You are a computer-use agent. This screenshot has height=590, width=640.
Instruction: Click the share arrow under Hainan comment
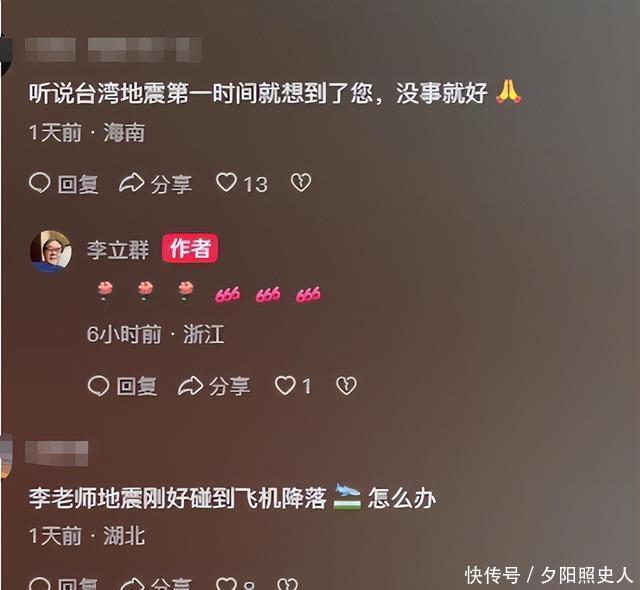pyautogui.click(x=131, y=183)
